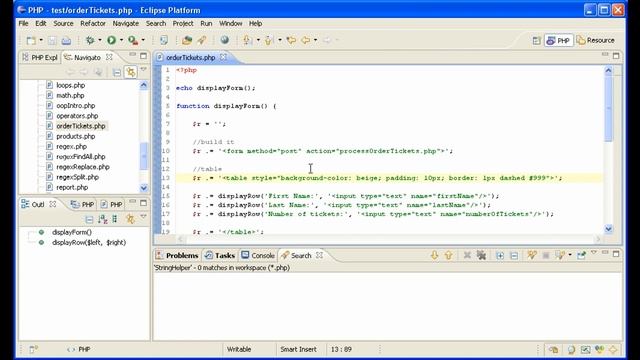The height and width of the screenshot is (360, 640).
Task: Click the Last Edit Location icon
Action: pyautogui.click(x=291, y=40)
